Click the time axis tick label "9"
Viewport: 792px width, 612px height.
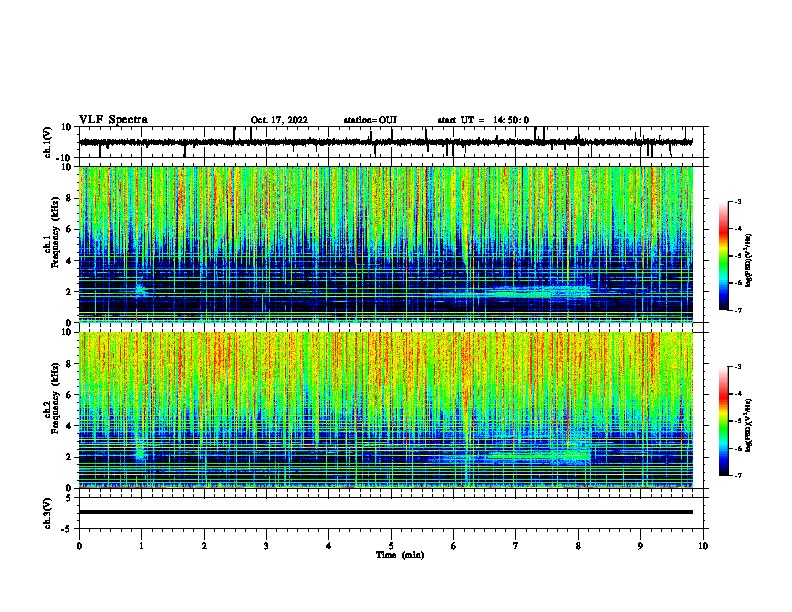(640, 546)
